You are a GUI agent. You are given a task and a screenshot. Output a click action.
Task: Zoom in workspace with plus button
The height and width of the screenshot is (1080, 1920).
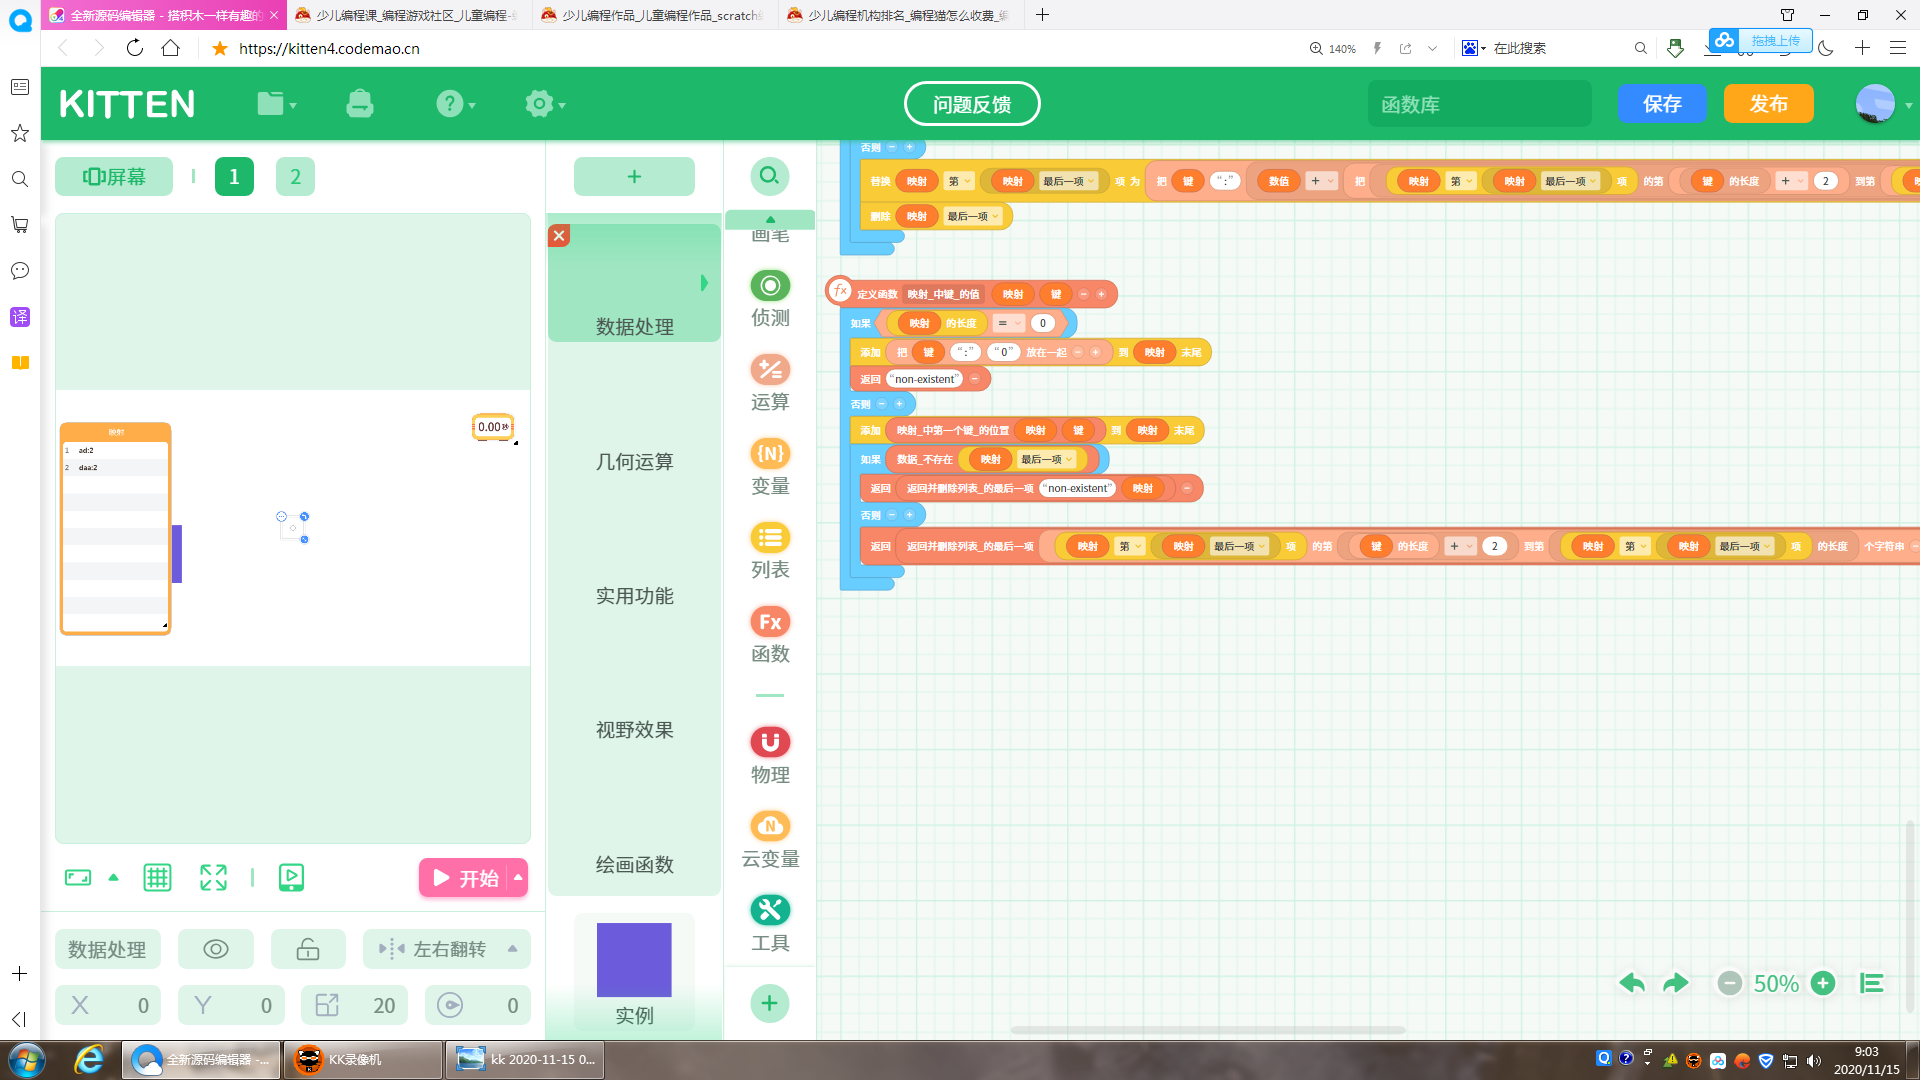click(x=1823, y=983)
